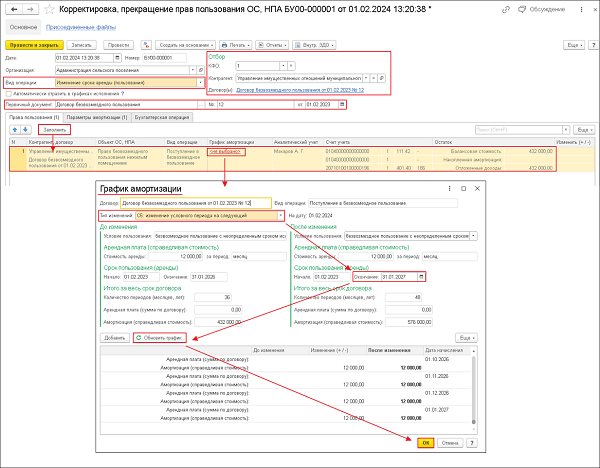Click help question mark in dialog
Screen dimensions: 600x468
[x=470, y=442]
